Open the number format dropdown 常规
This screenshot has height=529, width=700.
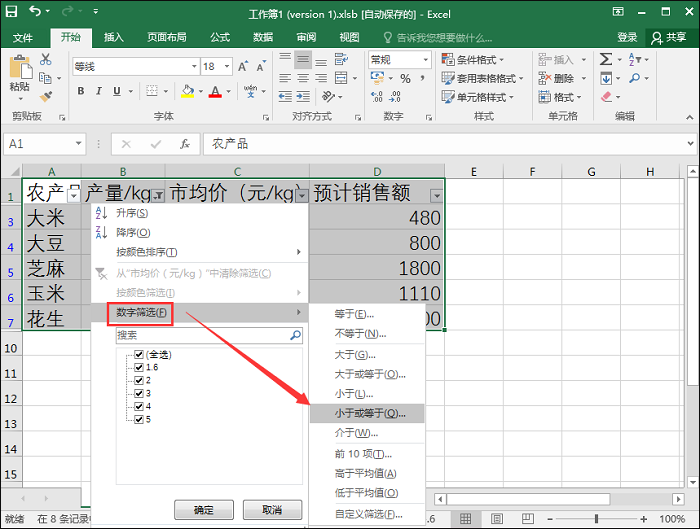pyautogui.click(x=425, y=59)
